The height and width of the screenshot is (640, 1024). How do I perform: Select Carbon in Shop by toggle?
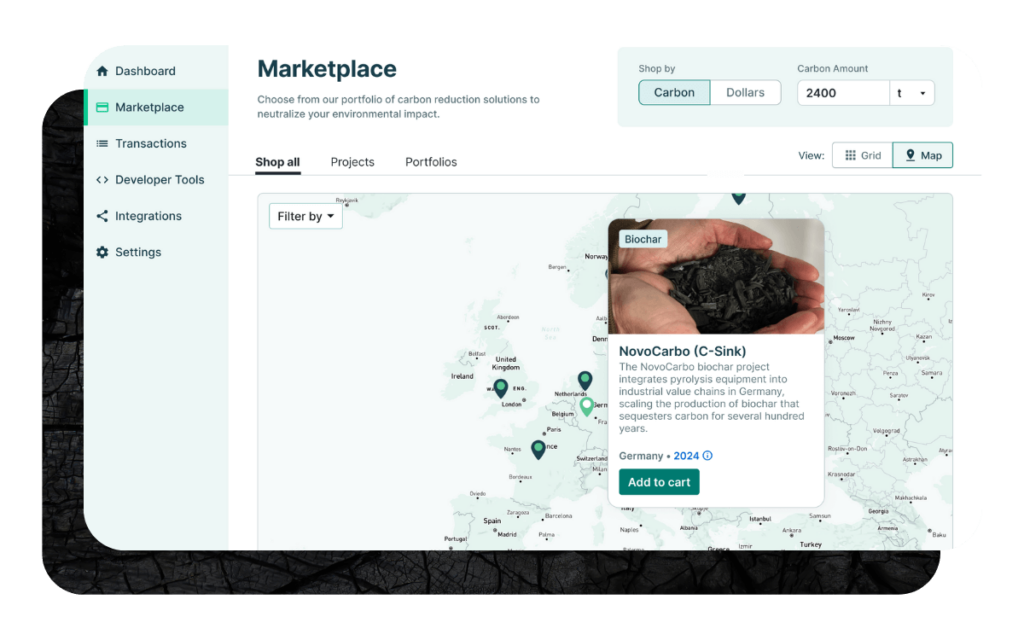click(x=674, y=93)
